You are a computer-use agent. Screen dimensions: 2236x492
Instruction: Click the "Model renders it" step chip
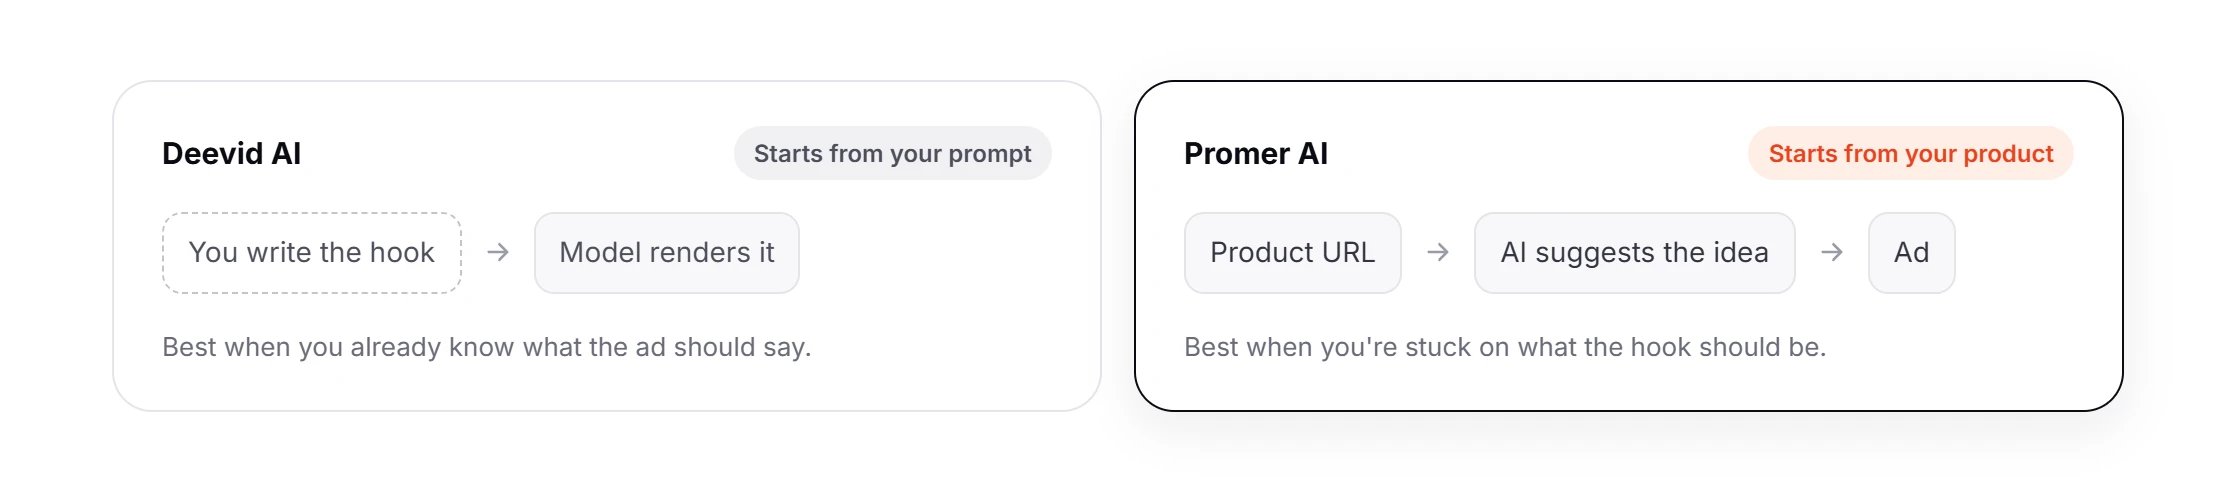point(667,253)
